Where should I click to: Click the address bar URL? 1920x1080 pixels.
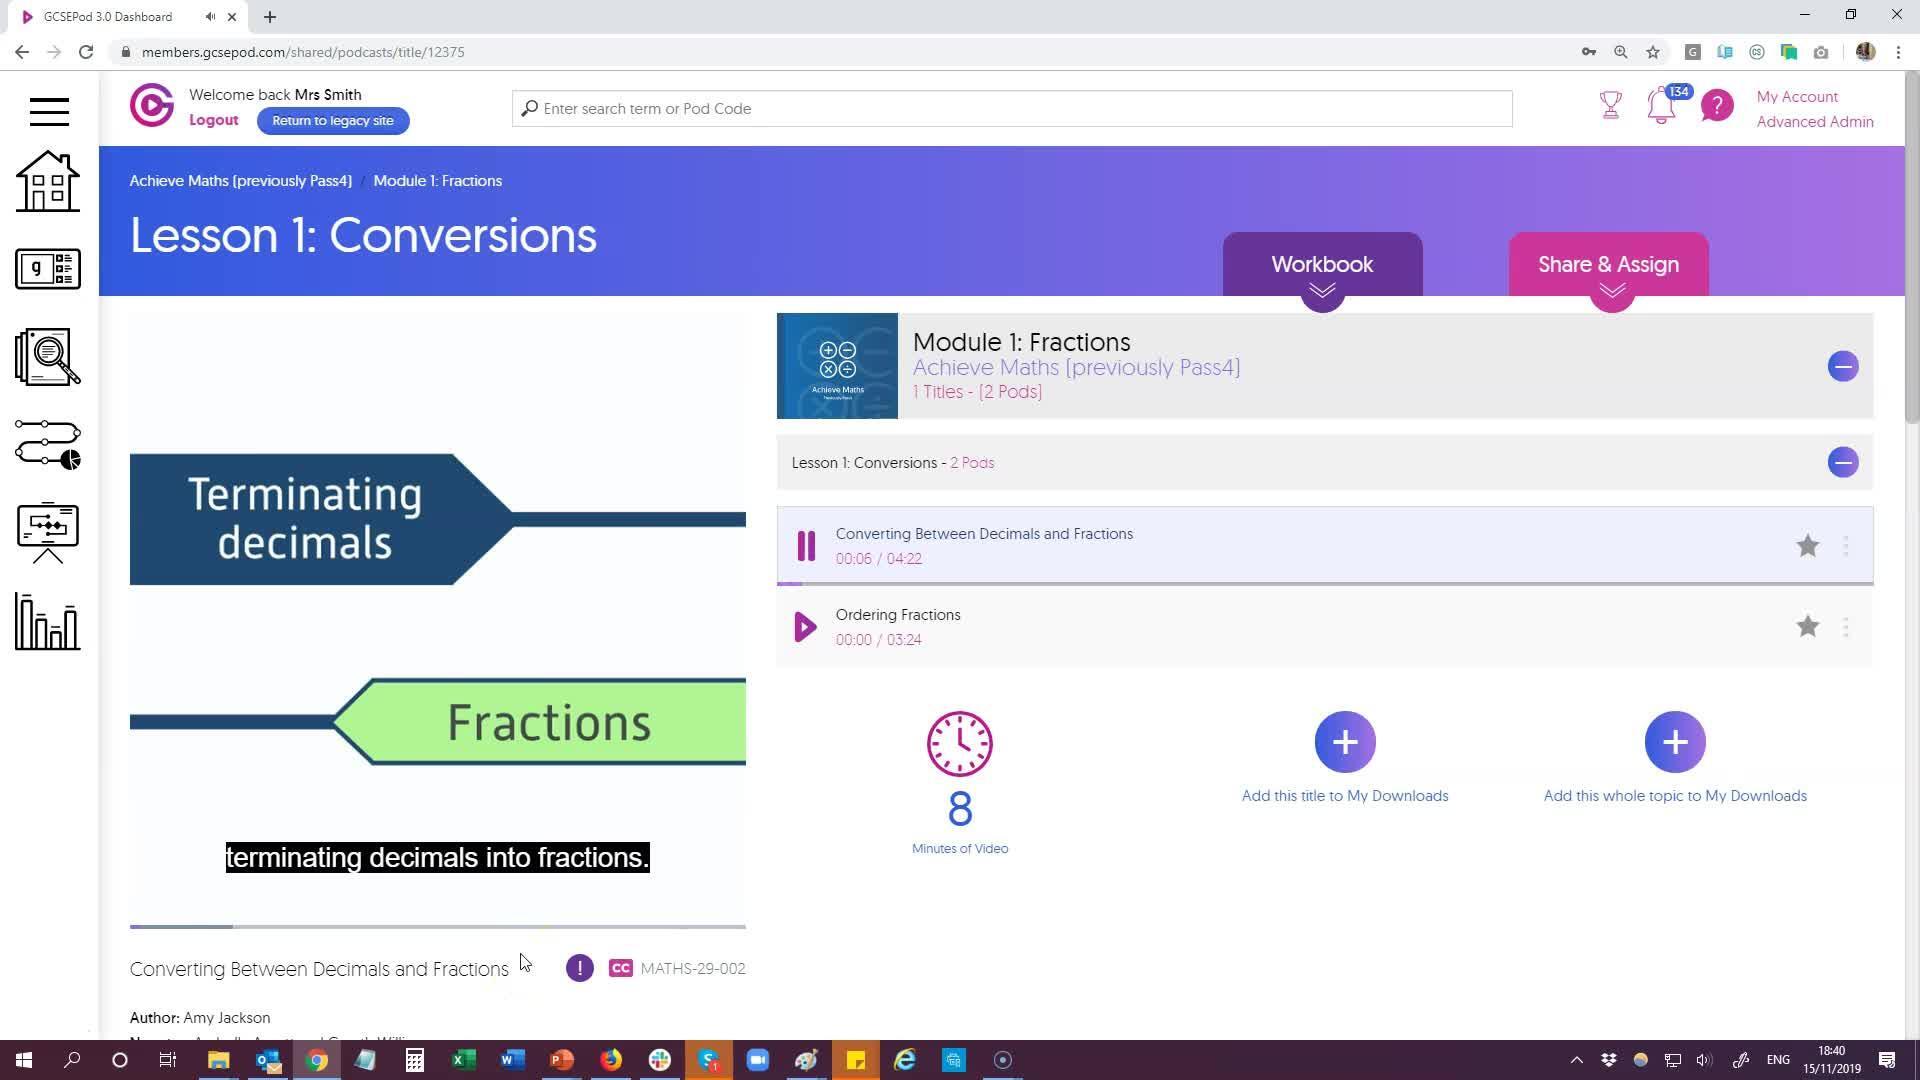pyautogui.click(x=303, y=52)
